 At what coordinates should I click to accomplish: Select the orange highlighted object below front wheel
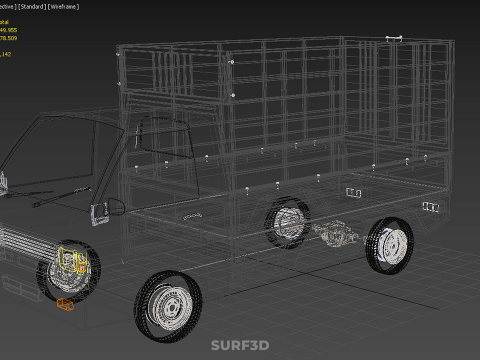(x=65, y=304)
